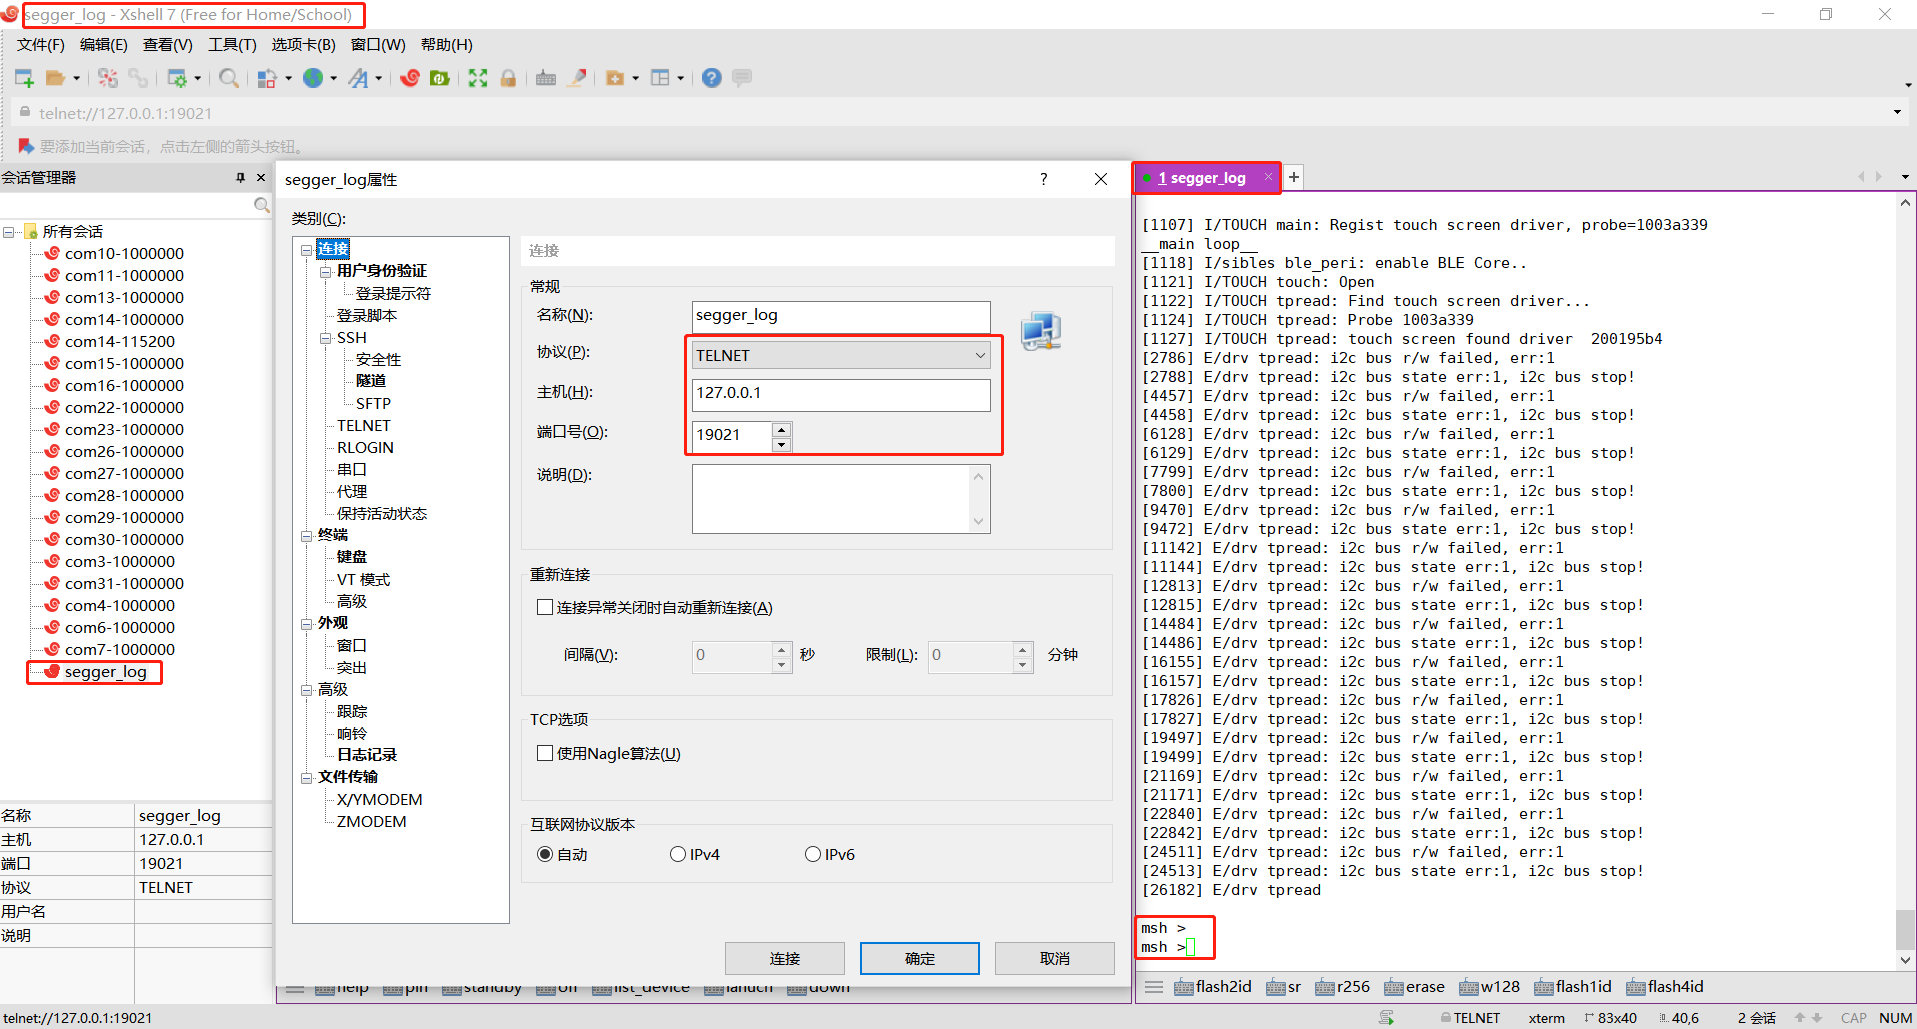
Task: Click the window layout toolbar icon
Action: (660, 78)
